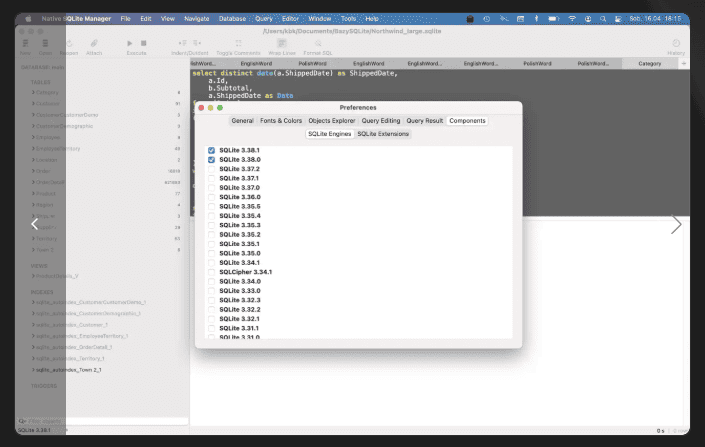Select the Components preferences tab
Image resolution: width=705 pixels, height=447 pixels.
pos(467,121)
